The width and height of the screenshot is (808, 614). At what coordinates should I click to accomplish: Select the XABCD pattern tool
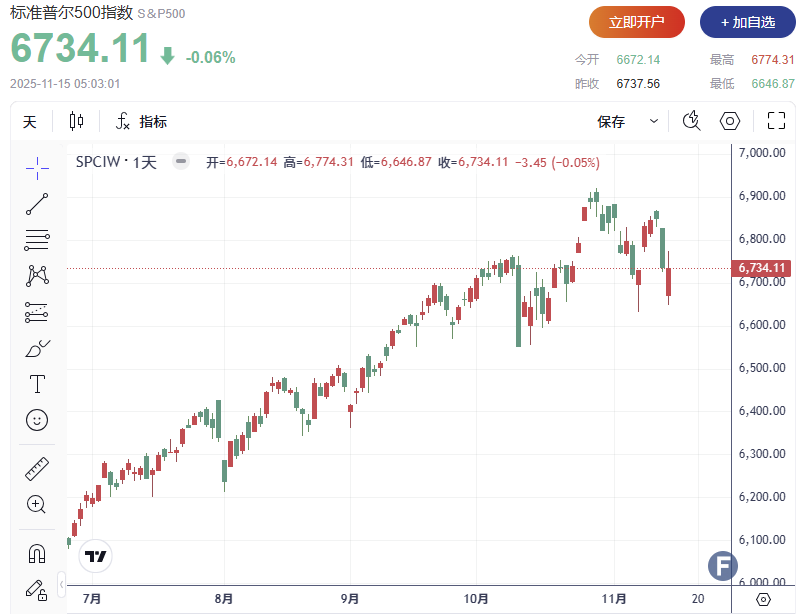pos(37,275)
